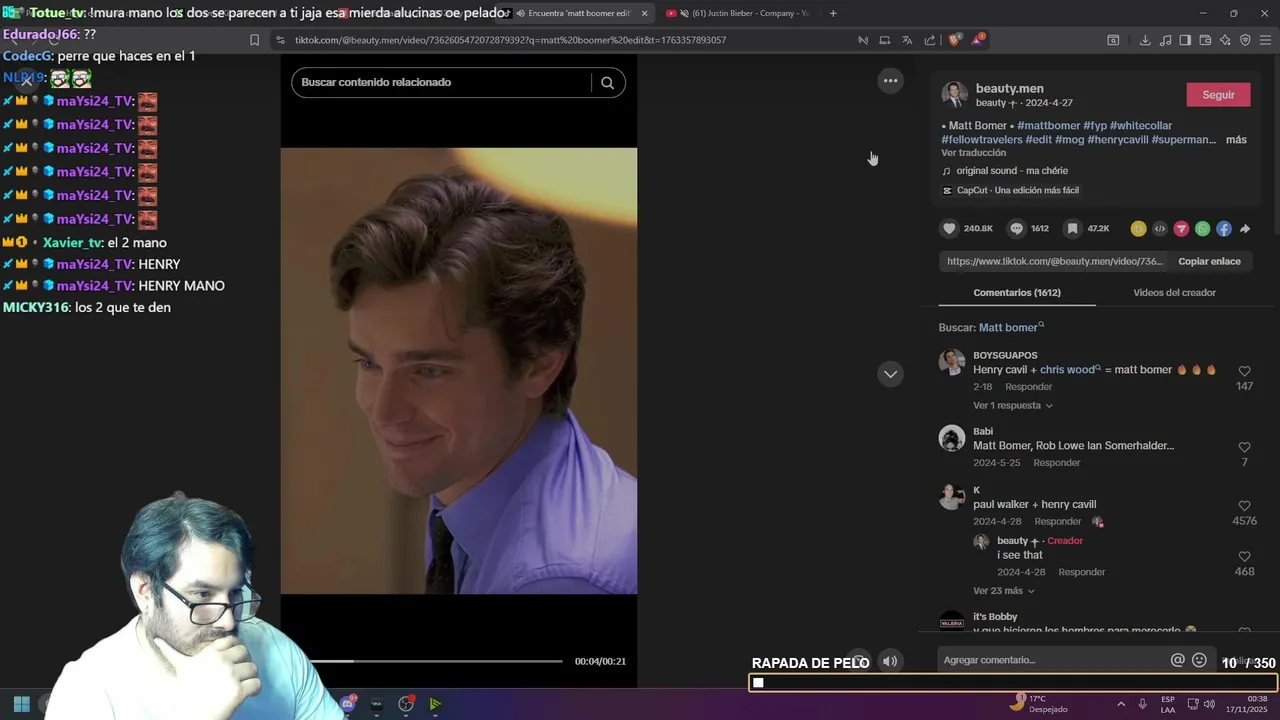Open beauty.men profile avatar
This screenshot has width=1280, height=720.
(x=954, y=95)
